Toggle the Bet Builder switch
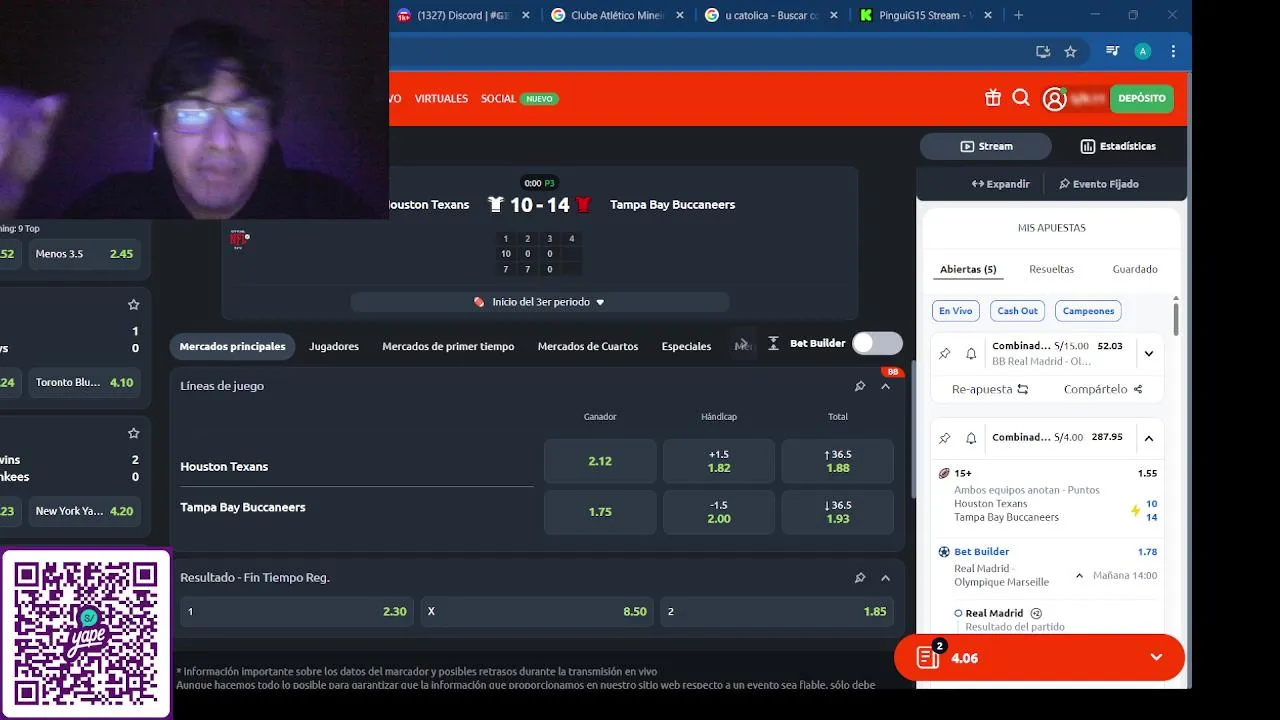Viewport: 1280px width, 720px height. [x=877, y=343]
